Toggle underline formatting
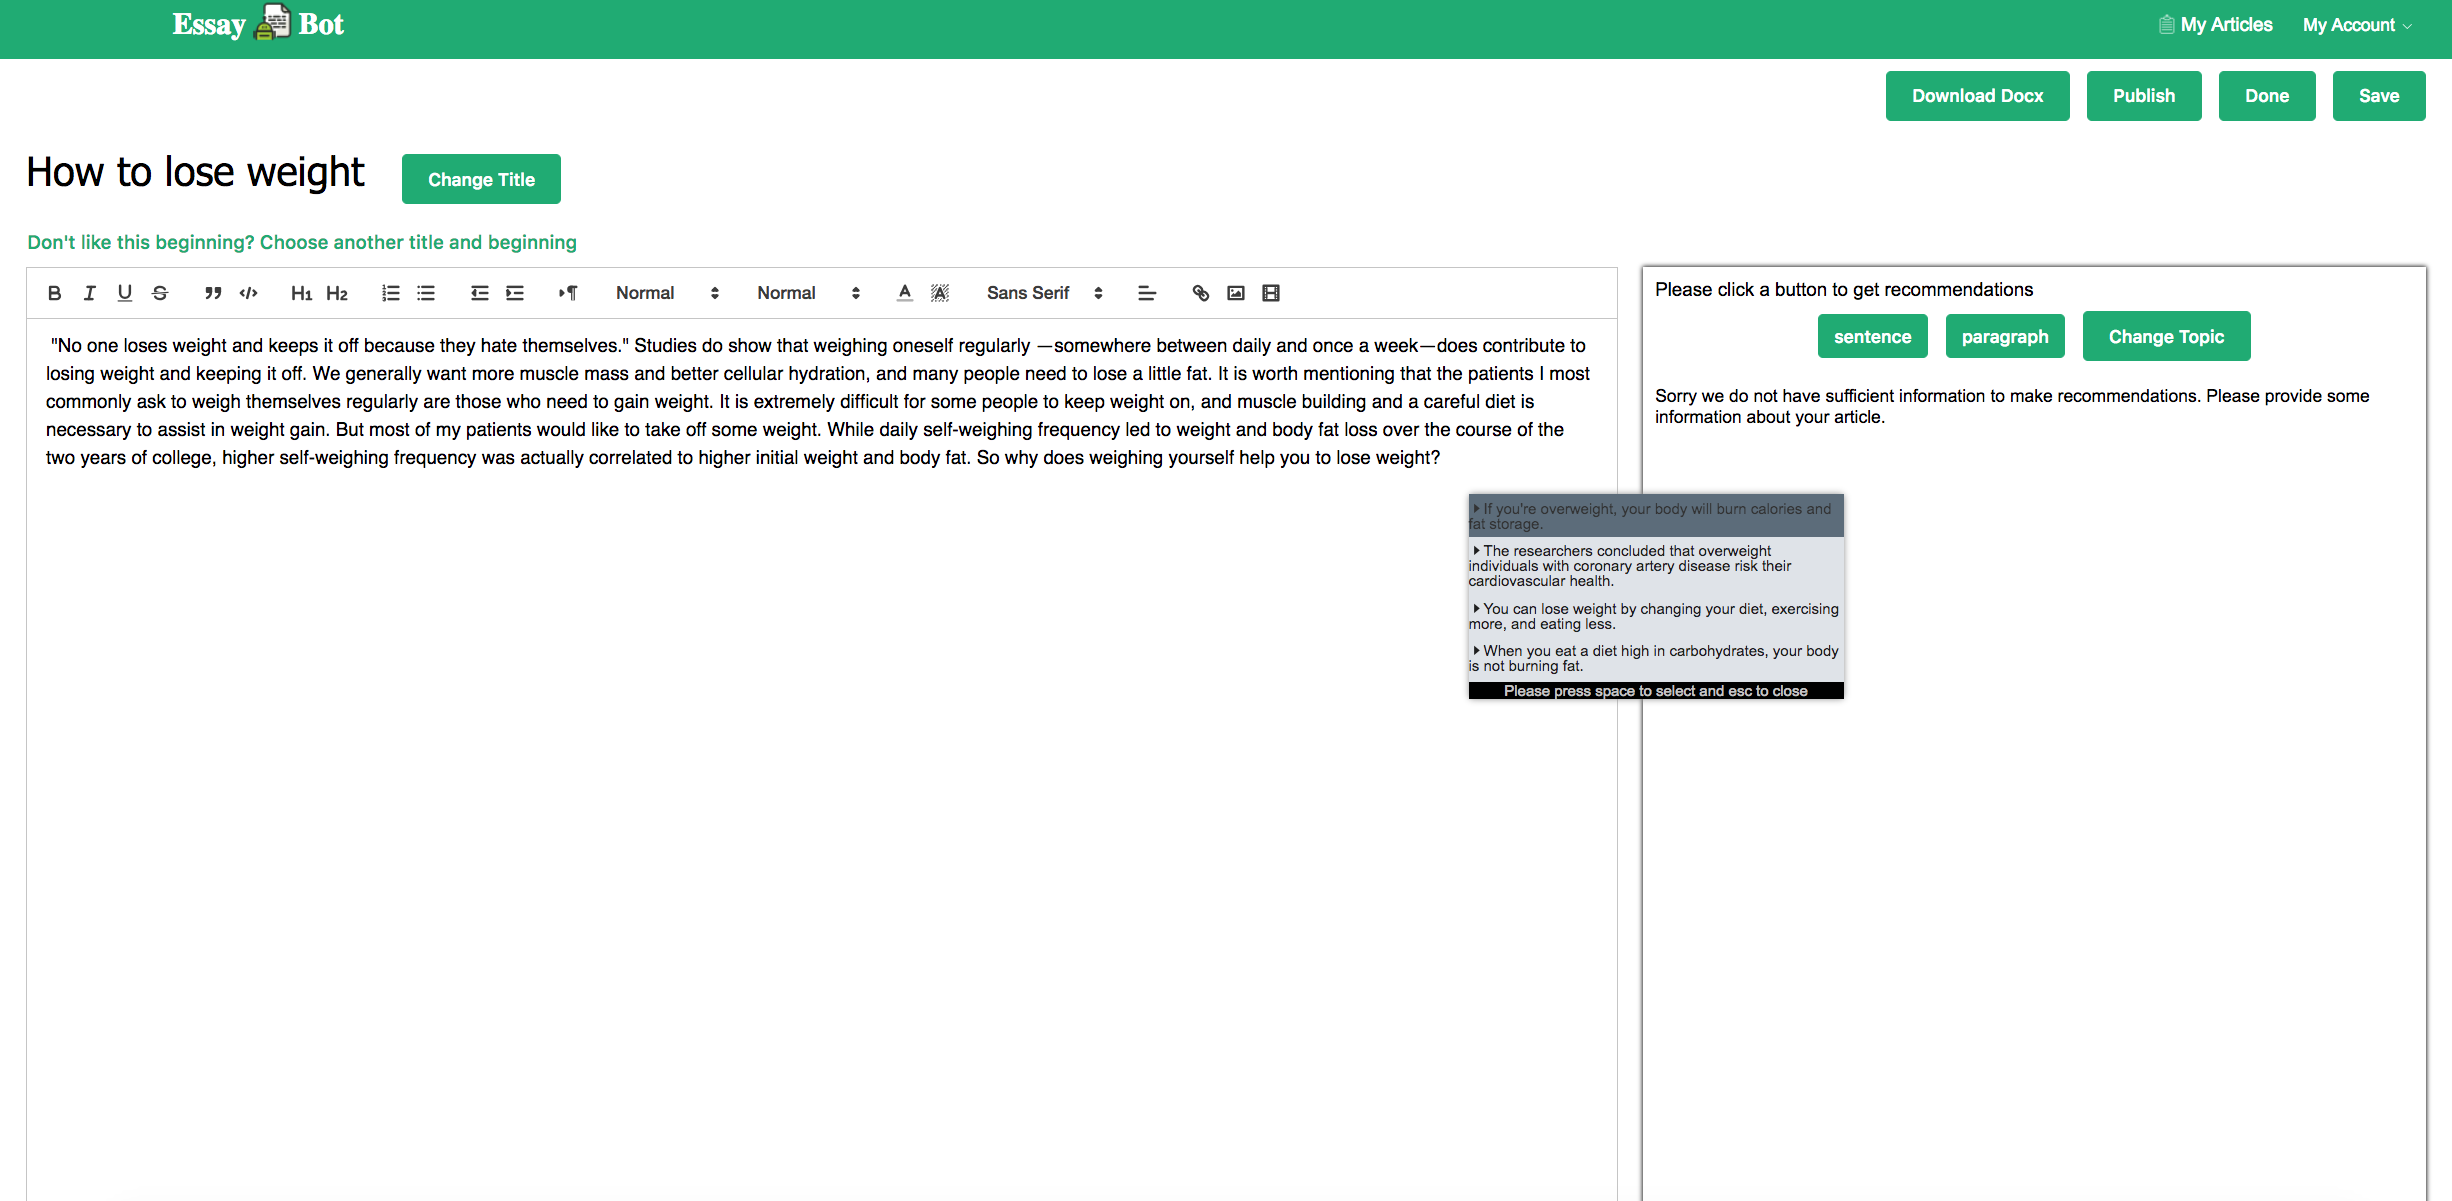2452x1201 pixels. pyautogui.click(x=124, y=293)
